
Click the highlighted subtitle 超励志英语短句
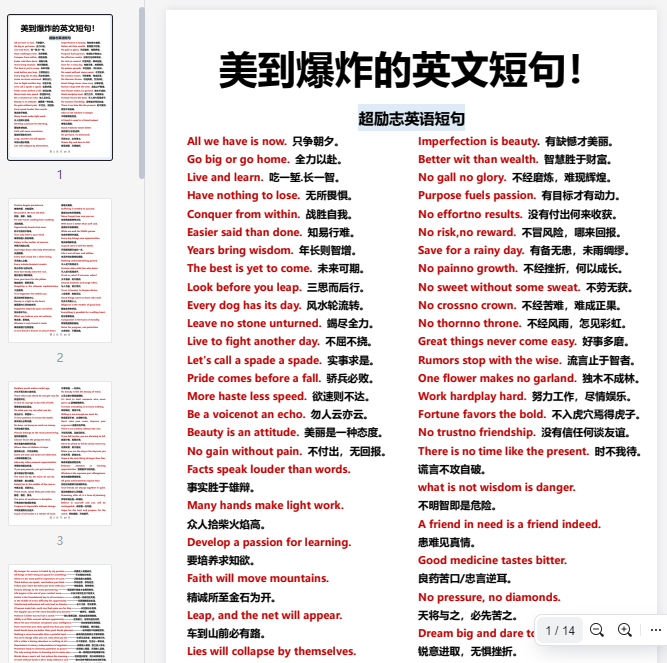411,119
